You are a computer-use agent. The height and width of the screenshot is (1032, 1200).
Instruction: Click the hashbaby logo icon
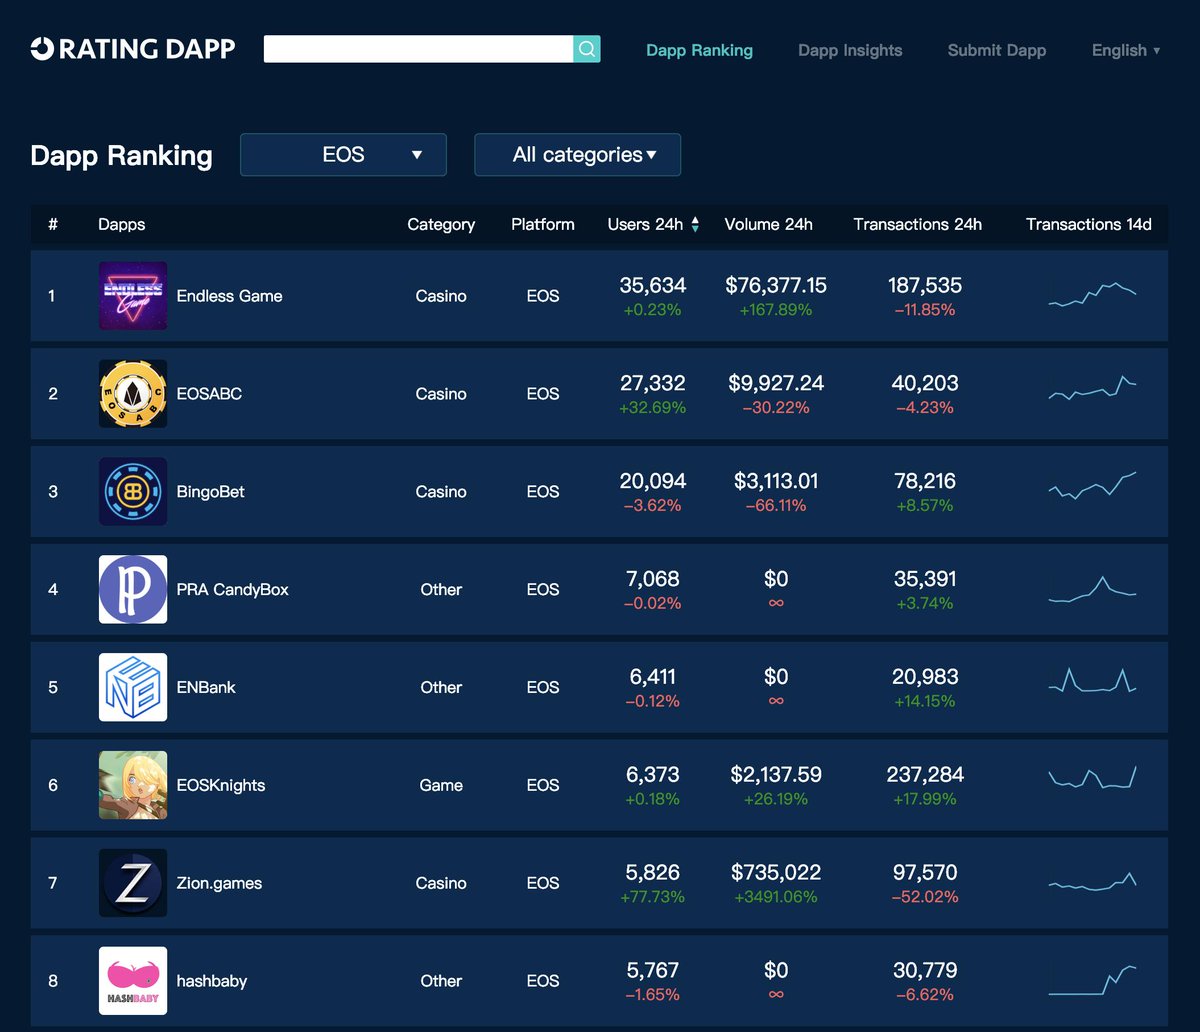point(133,981)
